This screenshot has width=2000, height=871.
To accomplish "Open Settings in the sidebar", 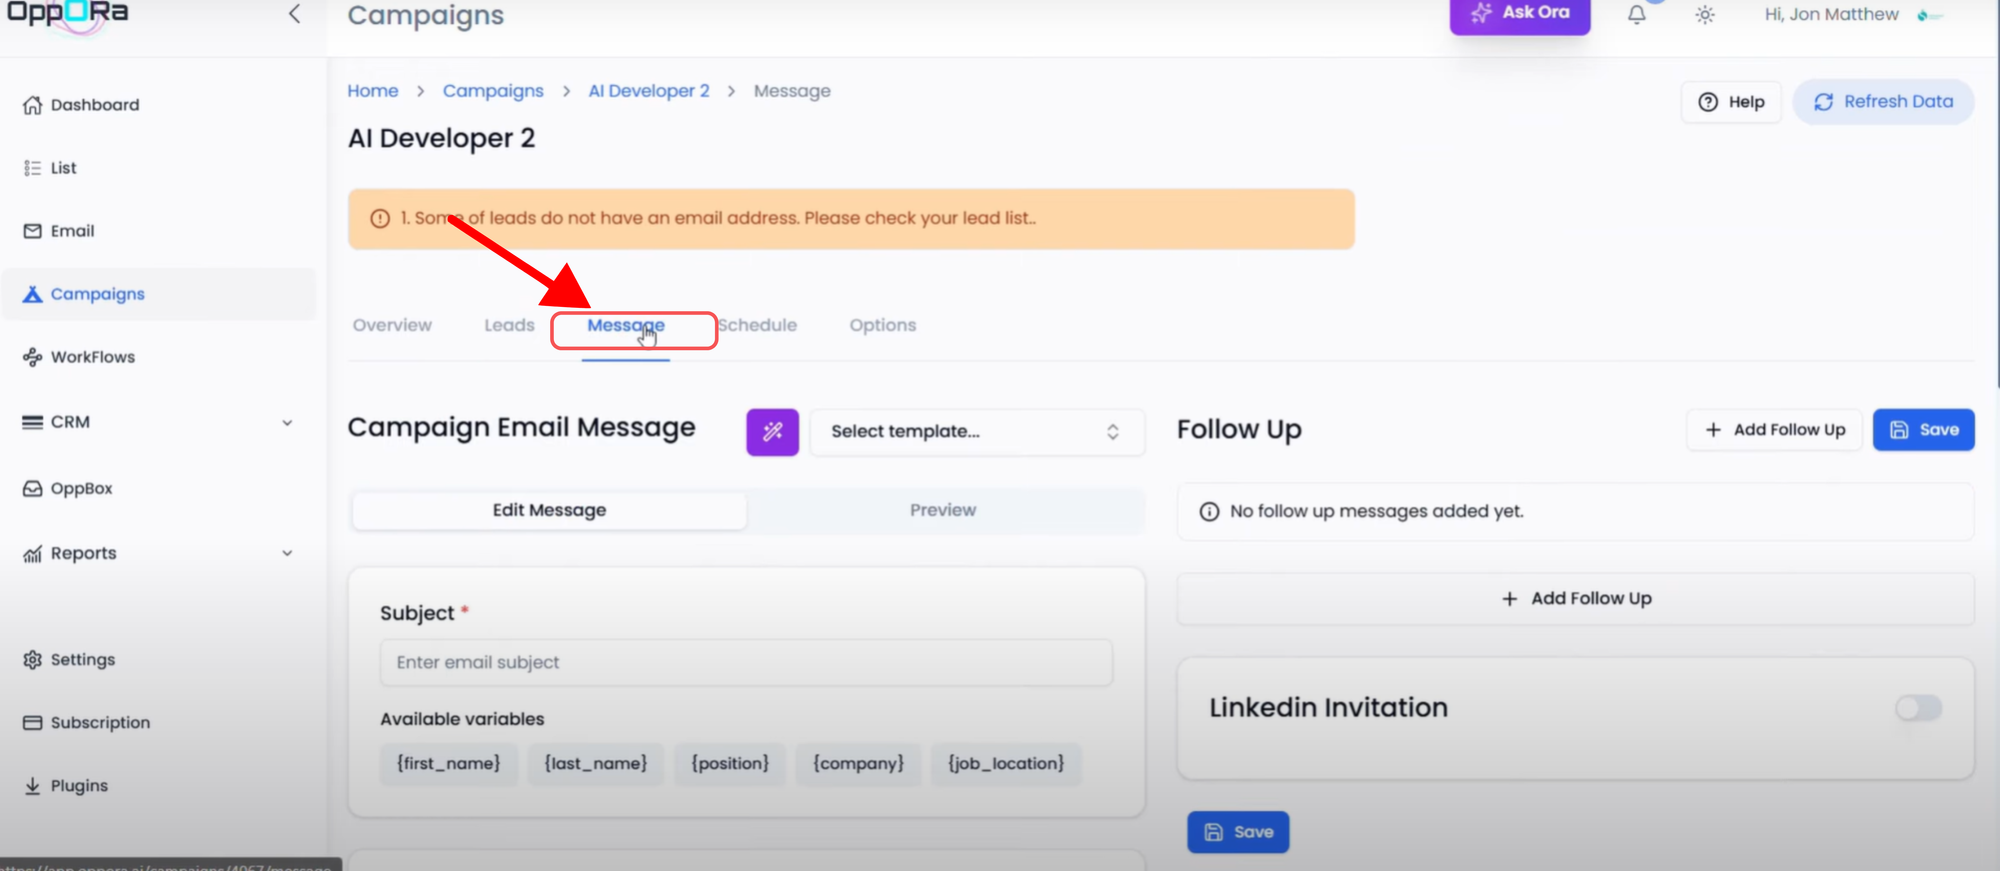I will coord(82,660).
